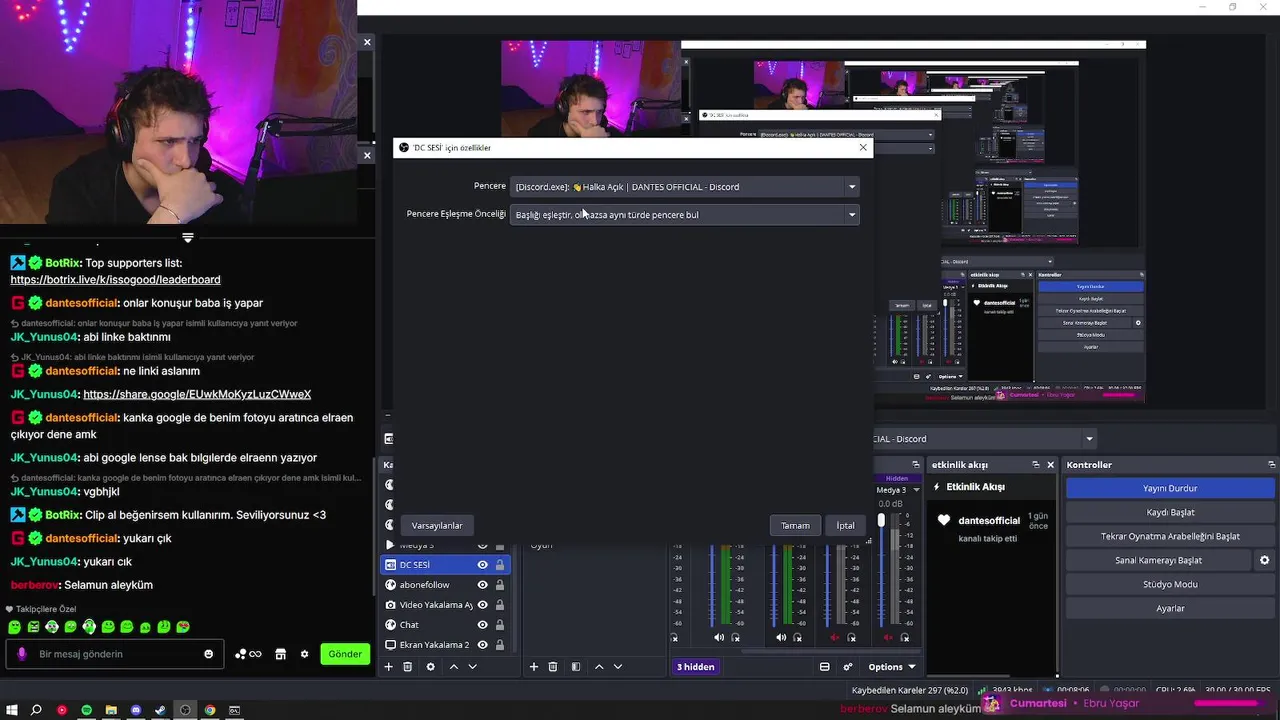Hide the Ekran Yakalama 2 source
Screen dimensions: 1280x720
click(x=482, y=645)
